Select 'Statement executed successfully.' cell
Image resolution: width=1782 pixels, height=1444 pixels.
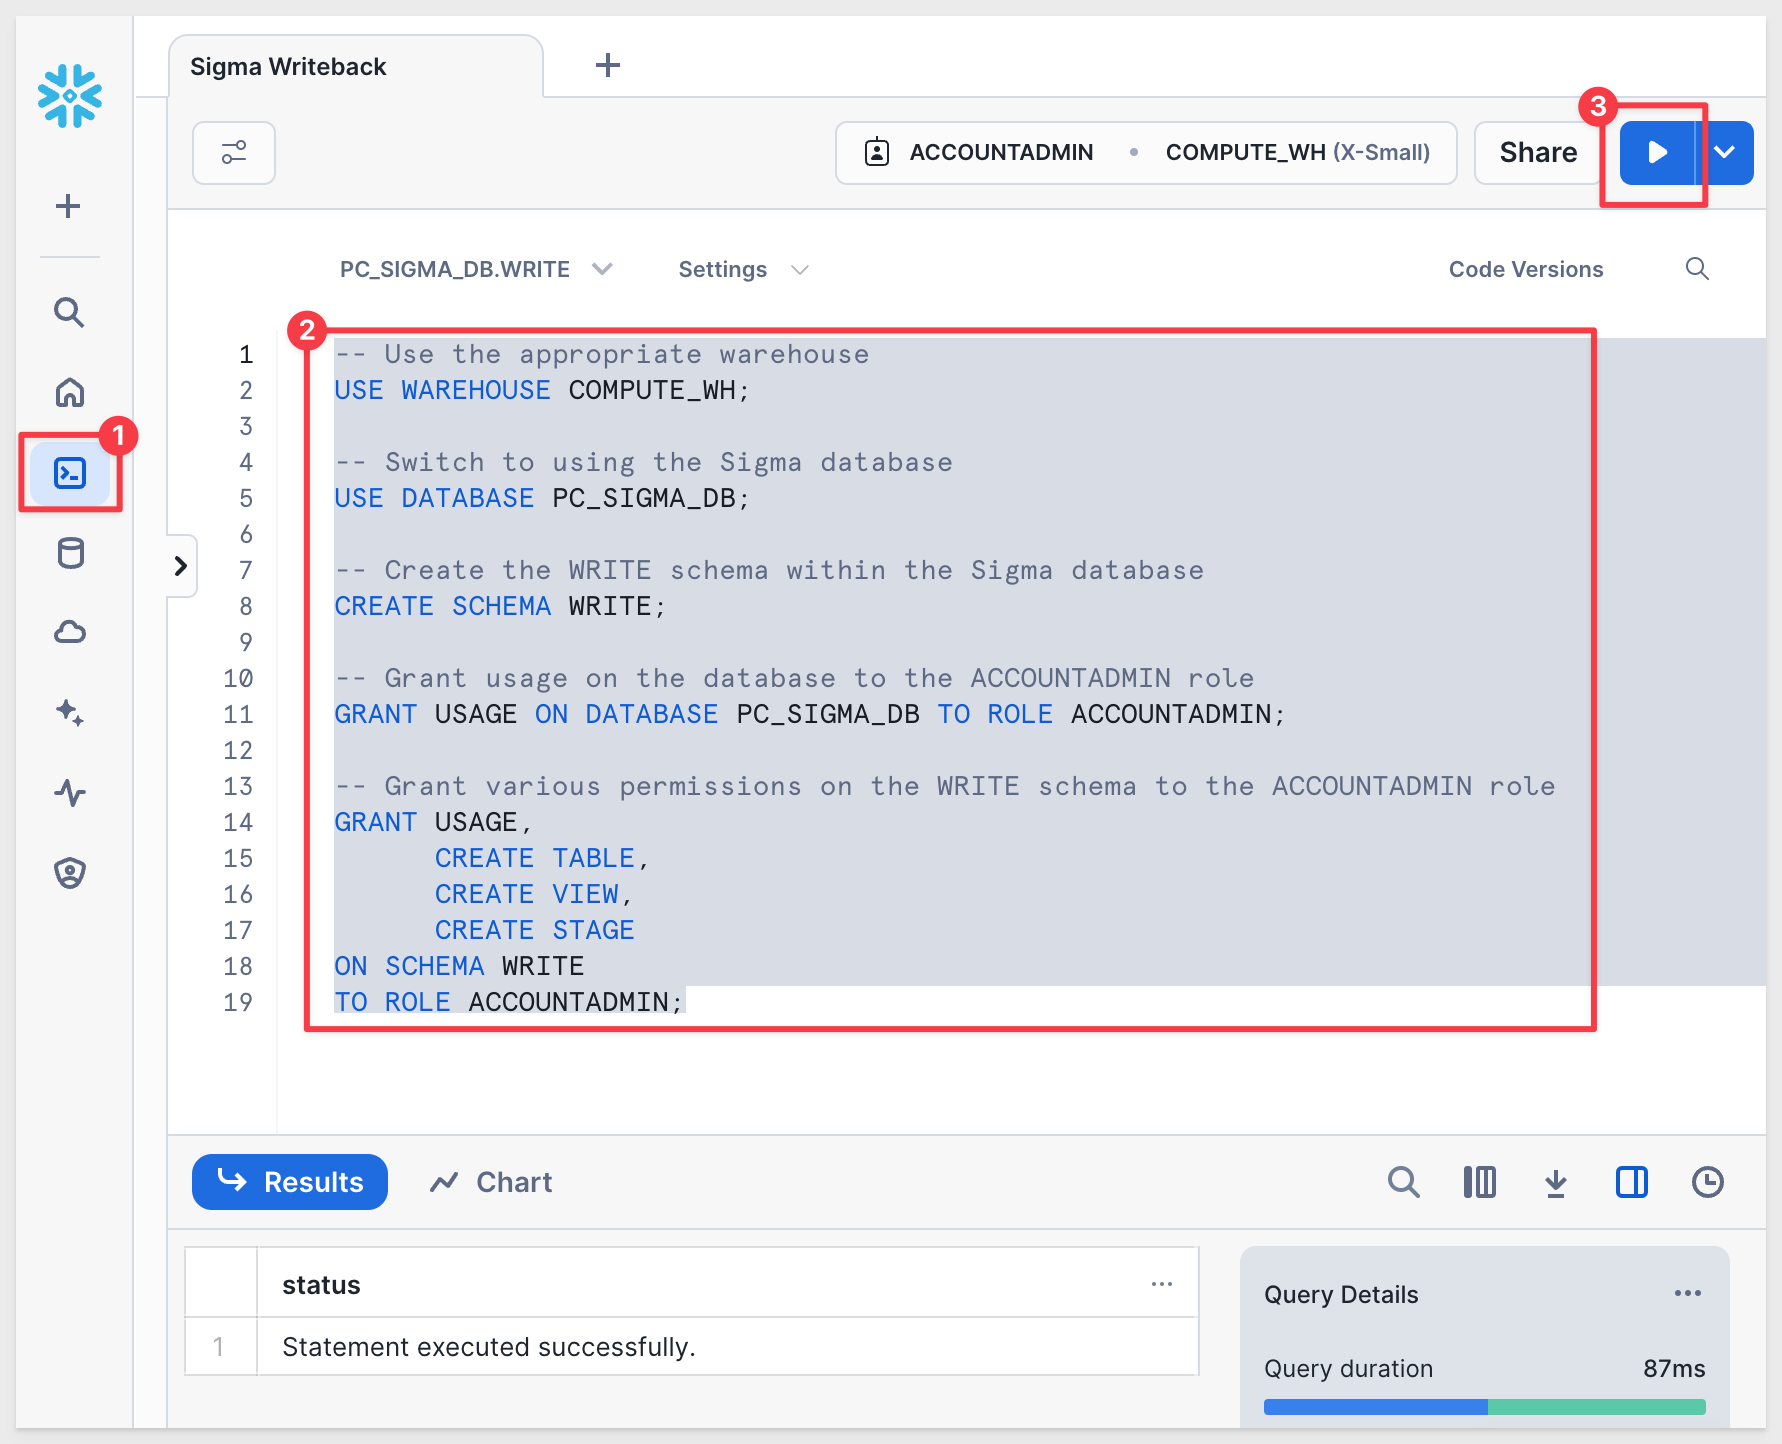tap(727, 1347)
